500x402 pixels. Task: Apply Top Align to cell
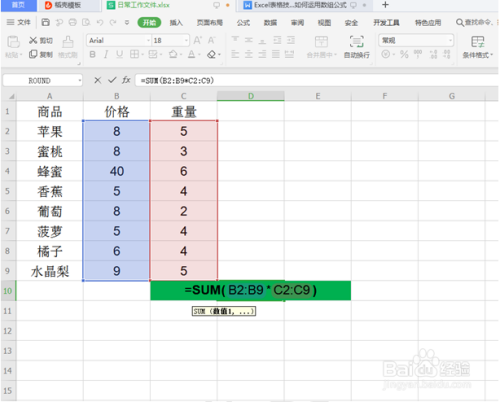coord(235,40)
